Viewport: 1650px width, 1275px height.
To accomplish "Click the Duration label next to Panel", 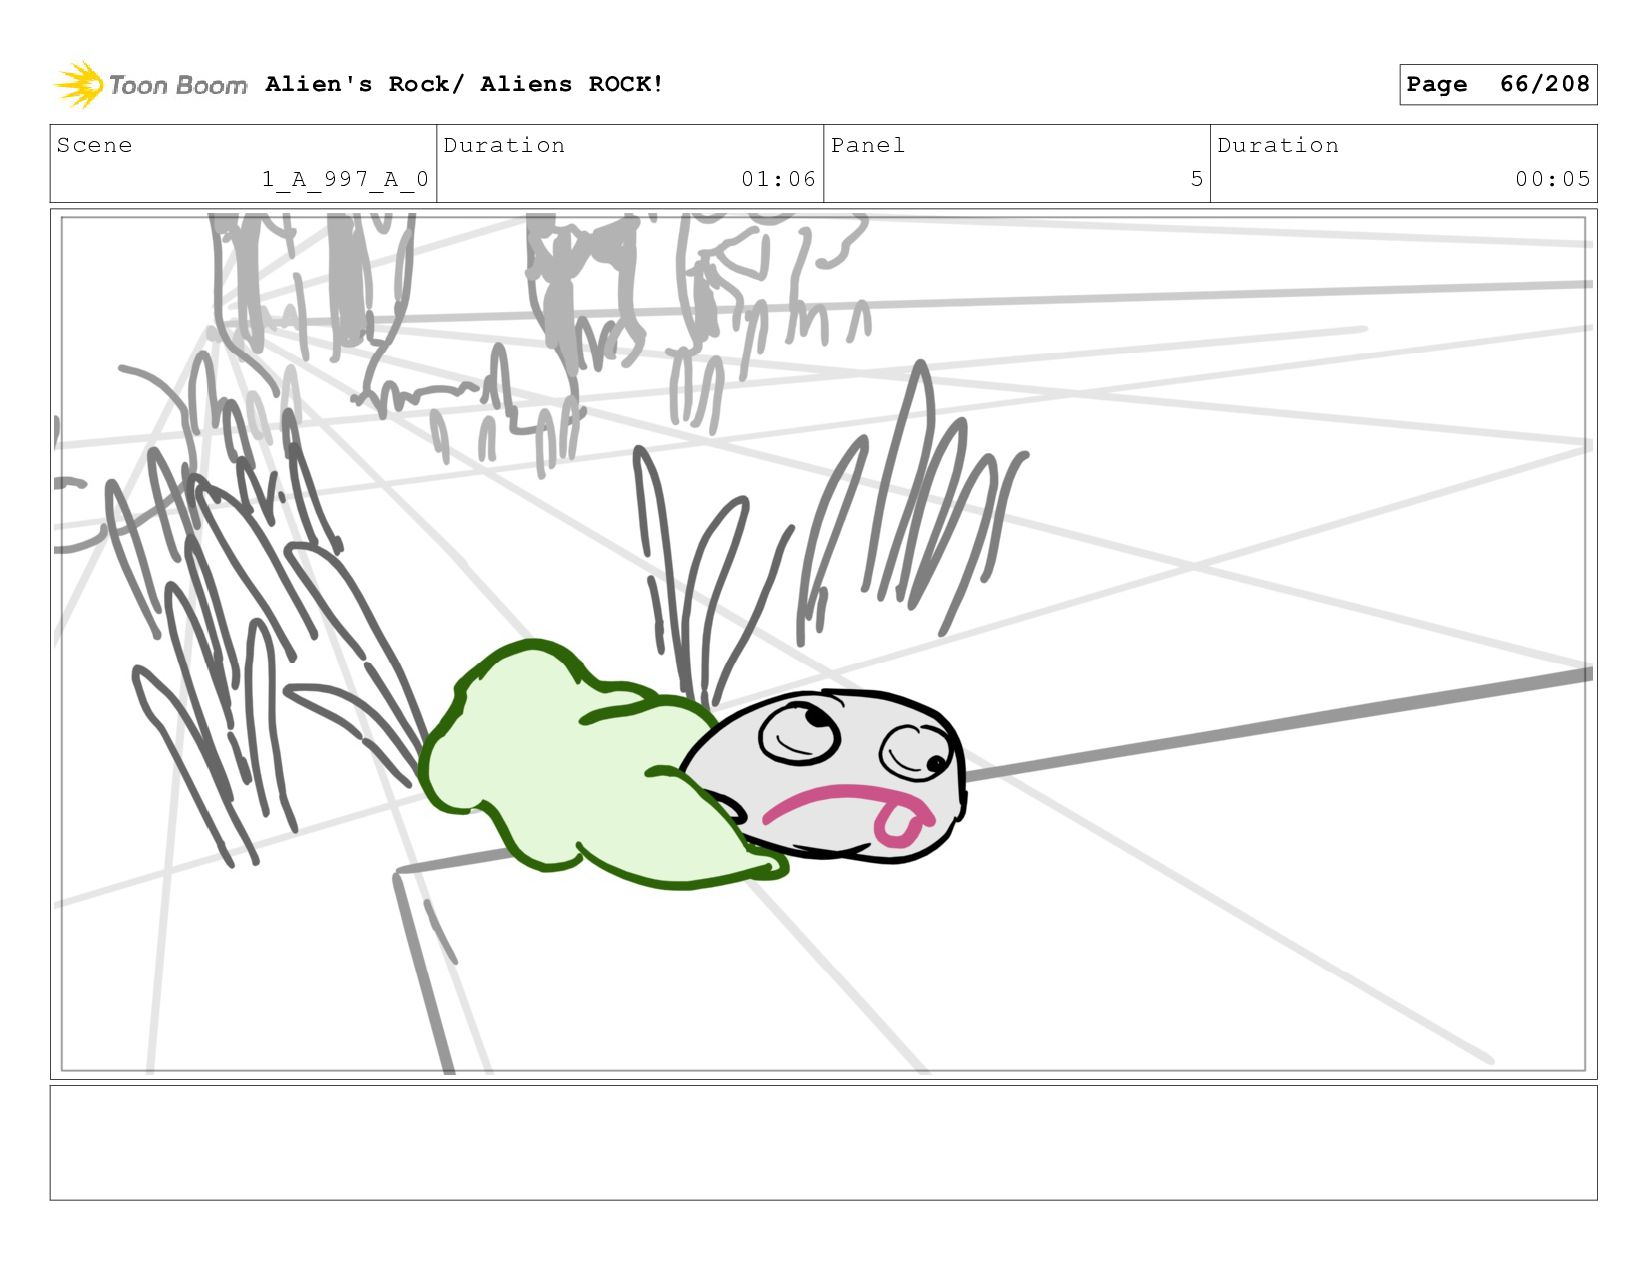I will tap(1278, 145).
